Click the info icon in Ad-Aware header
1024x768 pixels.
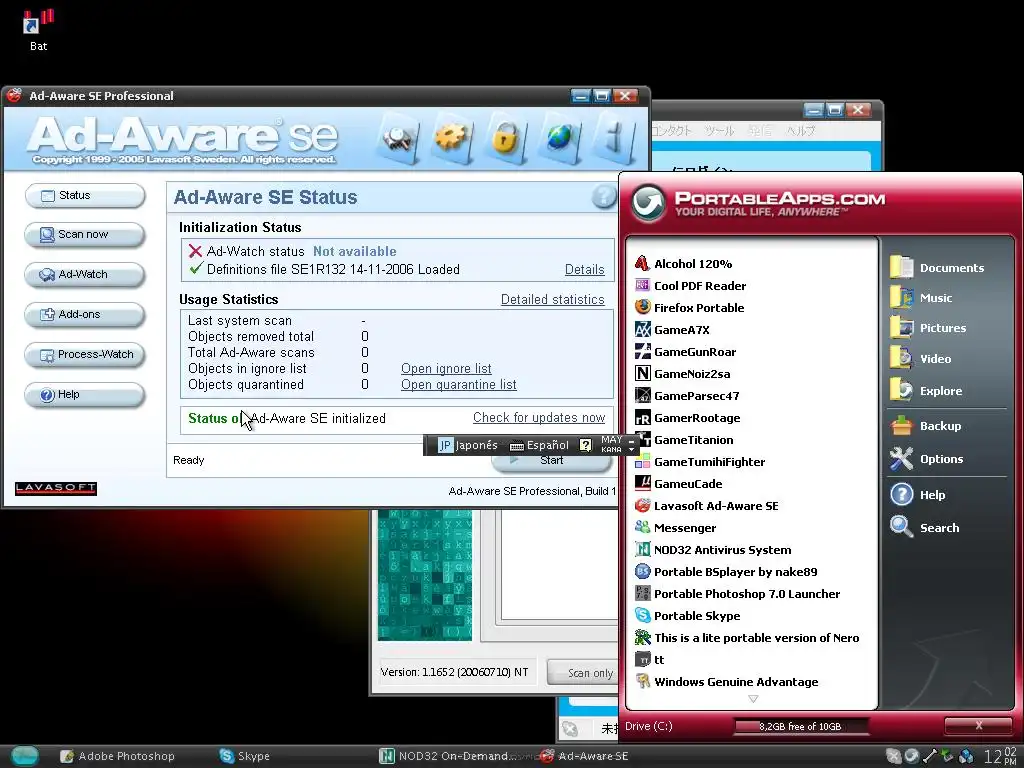613,139
